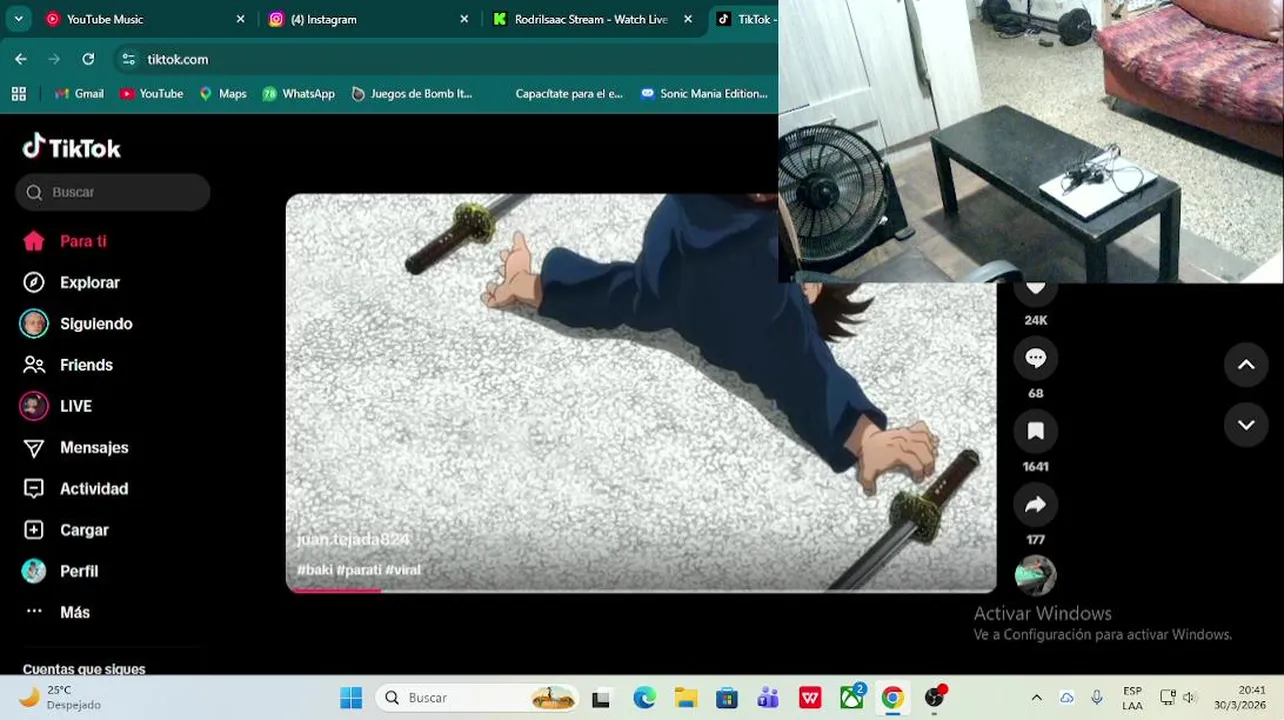Open the Windows Start menu
Screen dimensions: 1284x720
(x=351, y=698)
